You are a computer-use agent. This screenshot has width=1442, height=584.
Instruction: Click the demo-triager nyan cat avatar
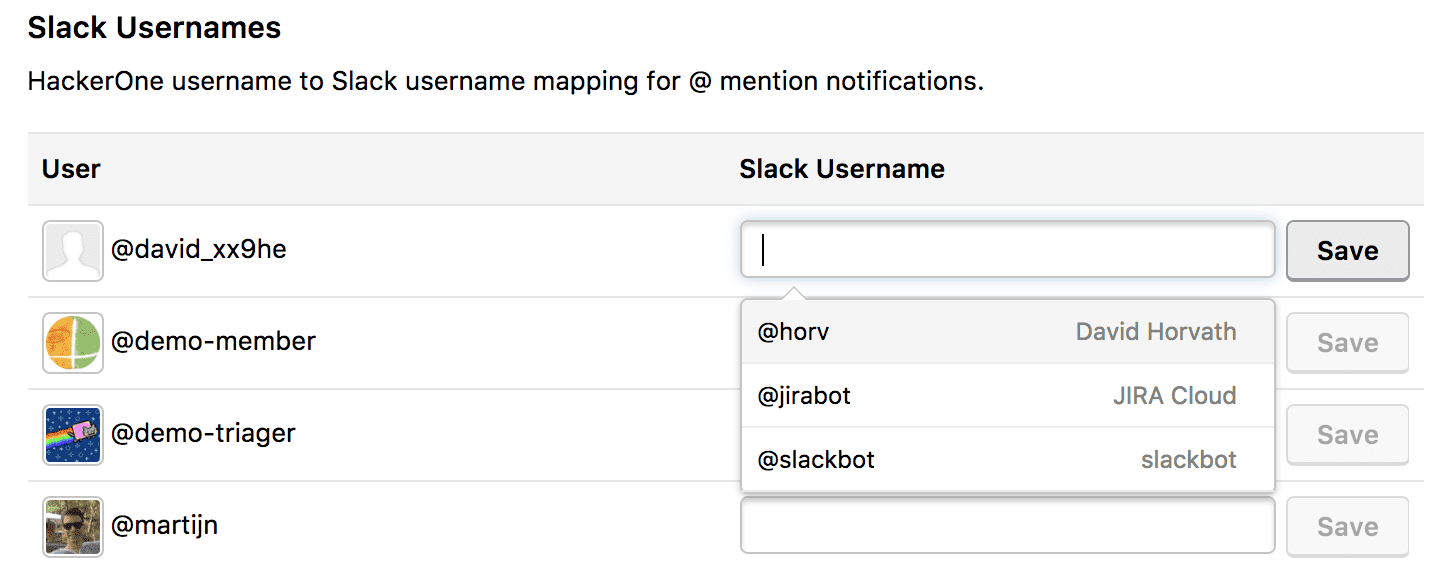[73, 434]
